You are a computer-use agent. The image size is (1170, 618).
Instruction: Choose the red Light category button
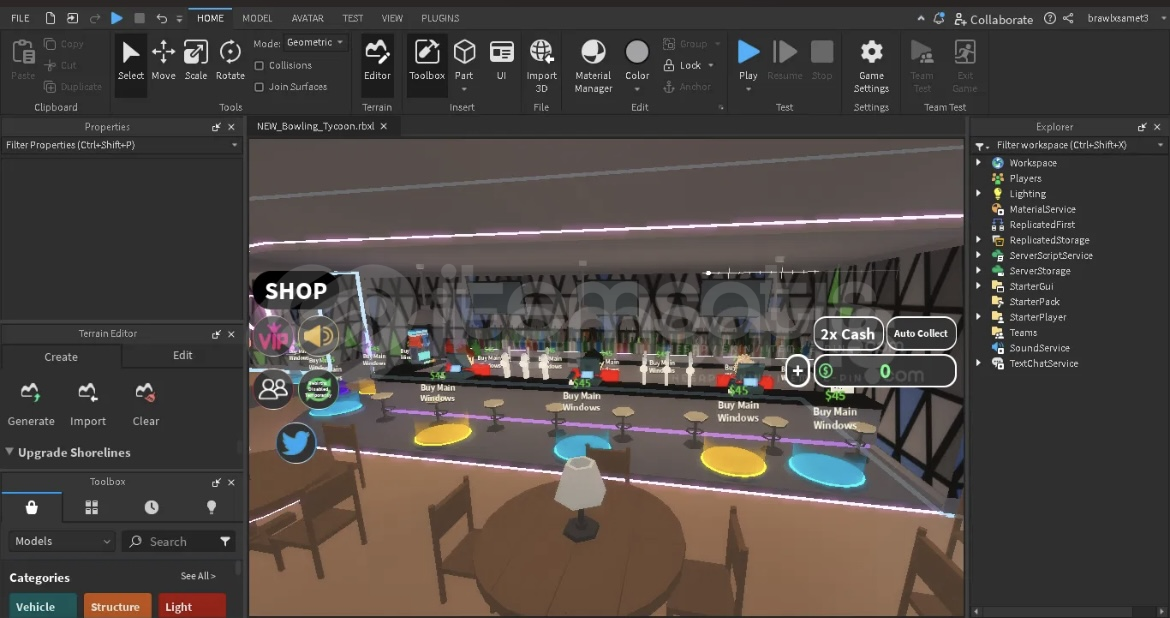[x=192, y=605]
